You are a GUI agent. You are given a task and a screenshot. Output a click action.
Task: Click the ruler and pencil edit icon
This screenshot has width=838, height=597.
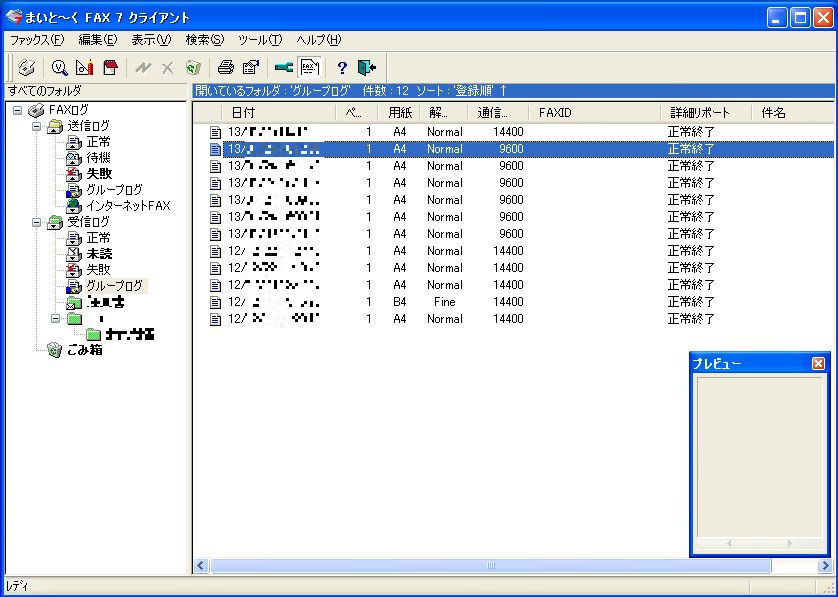(x=84, y=67)
